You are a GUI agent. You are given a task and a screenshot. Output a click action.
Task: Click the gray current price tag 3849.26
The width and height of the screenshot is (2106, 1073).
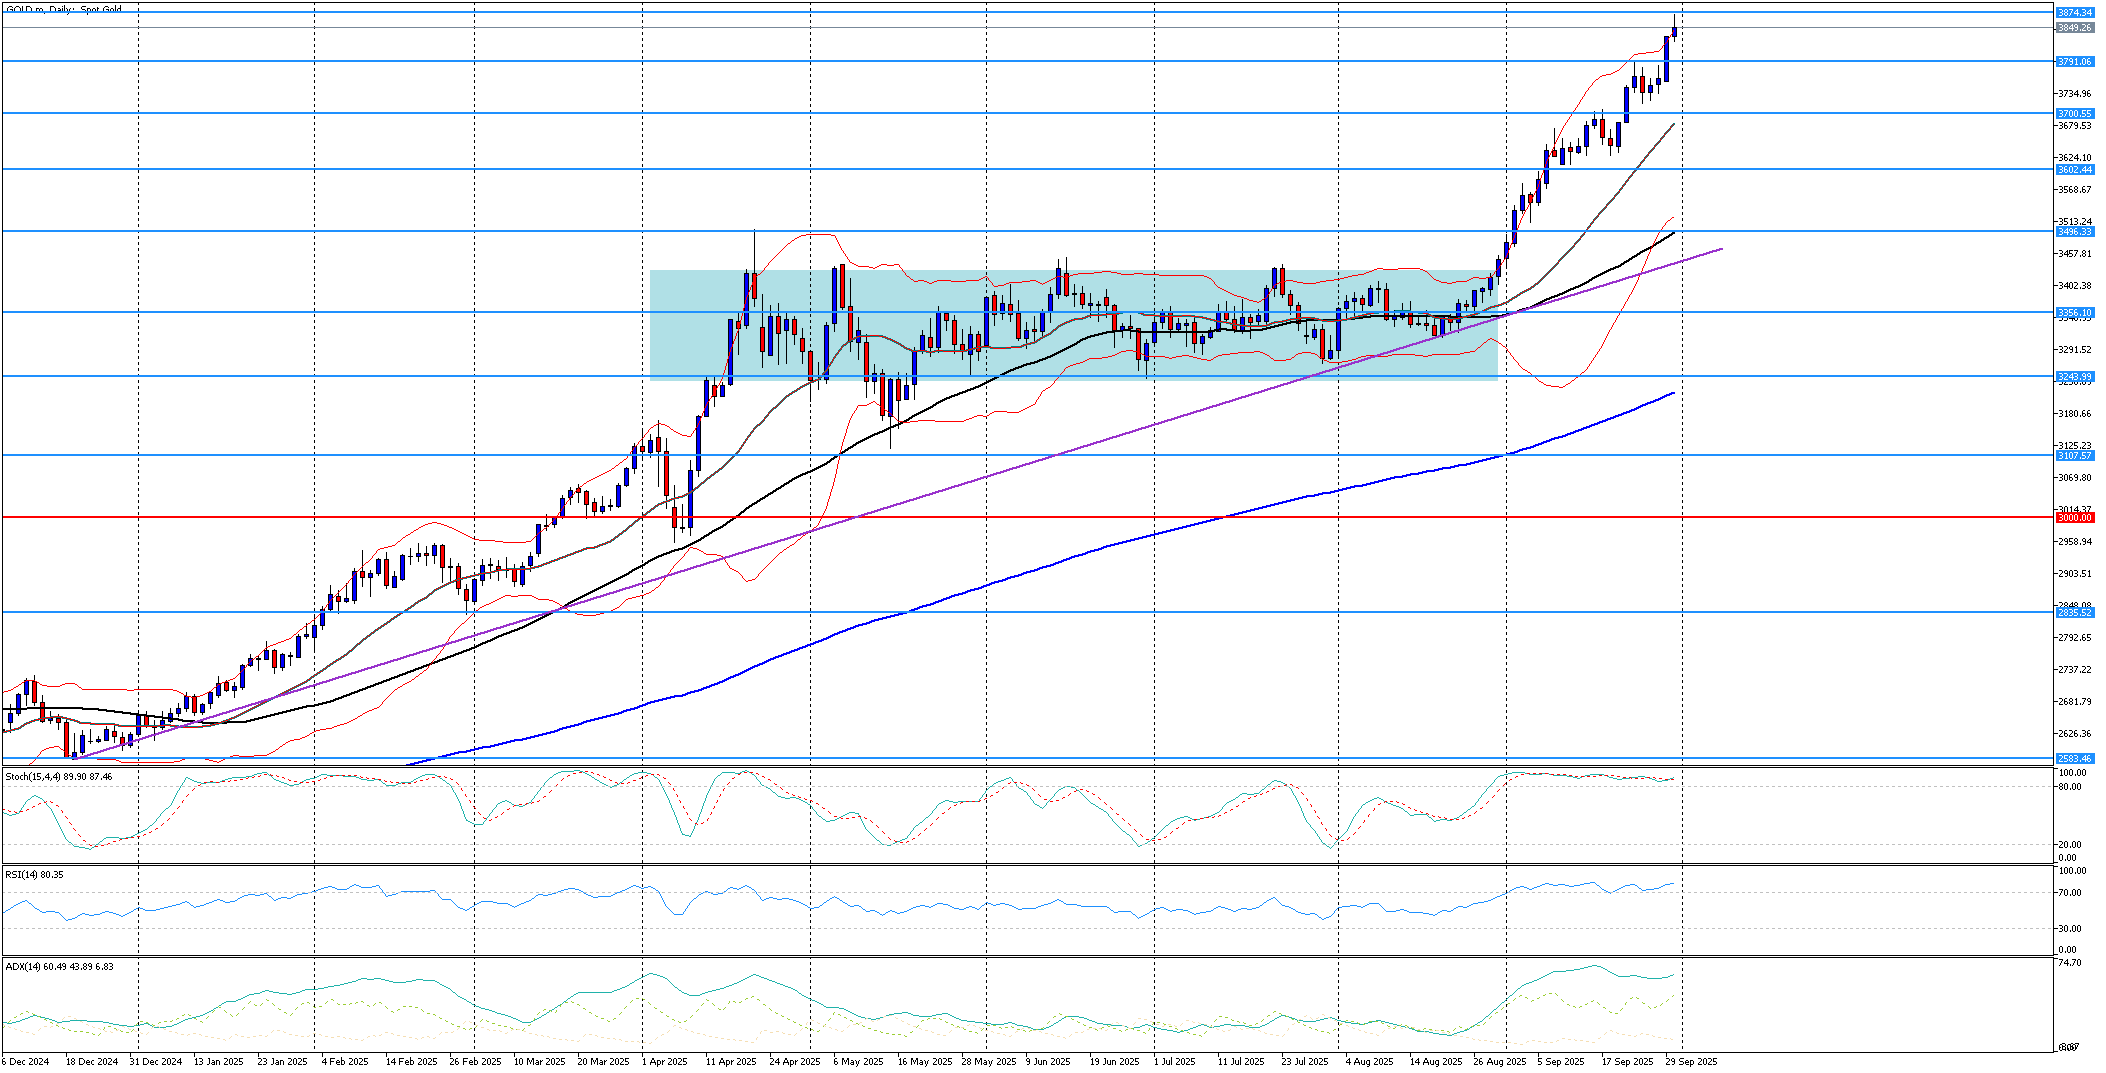click(x=2074, y=28)
